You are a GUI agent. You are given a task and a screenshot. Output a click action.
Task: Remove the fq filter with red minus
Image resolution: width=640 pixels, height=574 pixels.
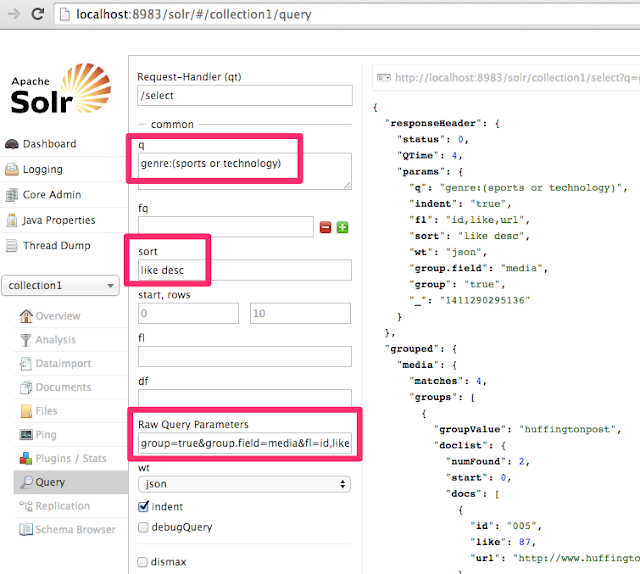[325, 227]
